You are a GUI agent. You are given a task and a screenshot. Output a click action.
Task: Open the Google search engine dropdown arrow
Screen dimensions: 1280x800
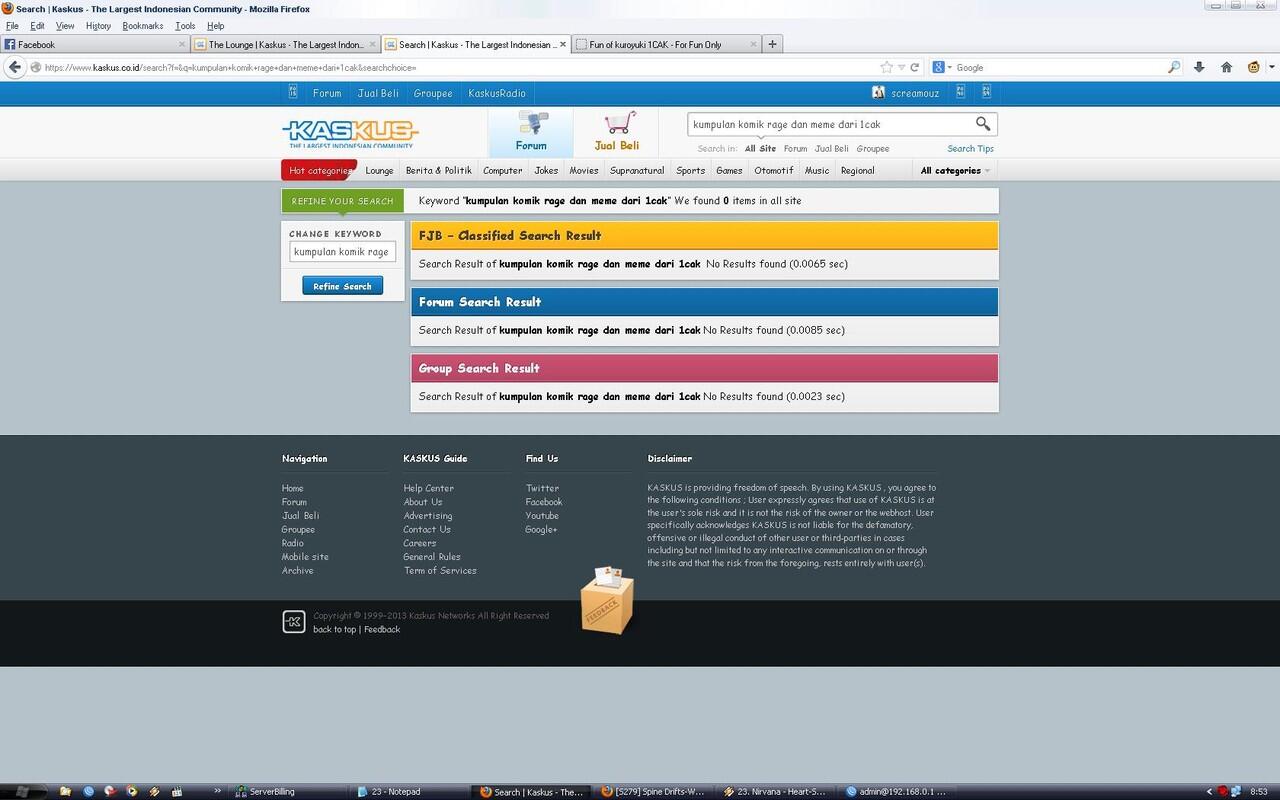tap(949, 68)
